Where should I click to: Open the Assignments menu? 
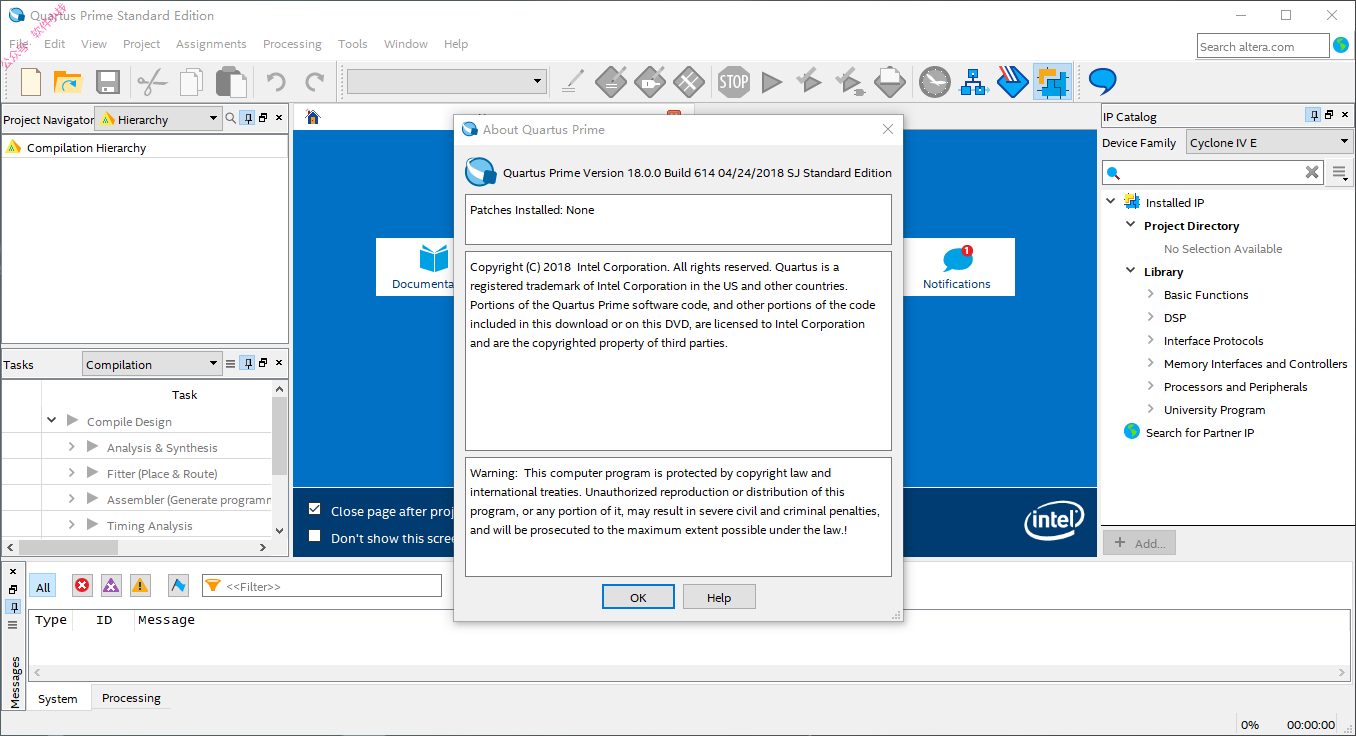tap(211, 44)
